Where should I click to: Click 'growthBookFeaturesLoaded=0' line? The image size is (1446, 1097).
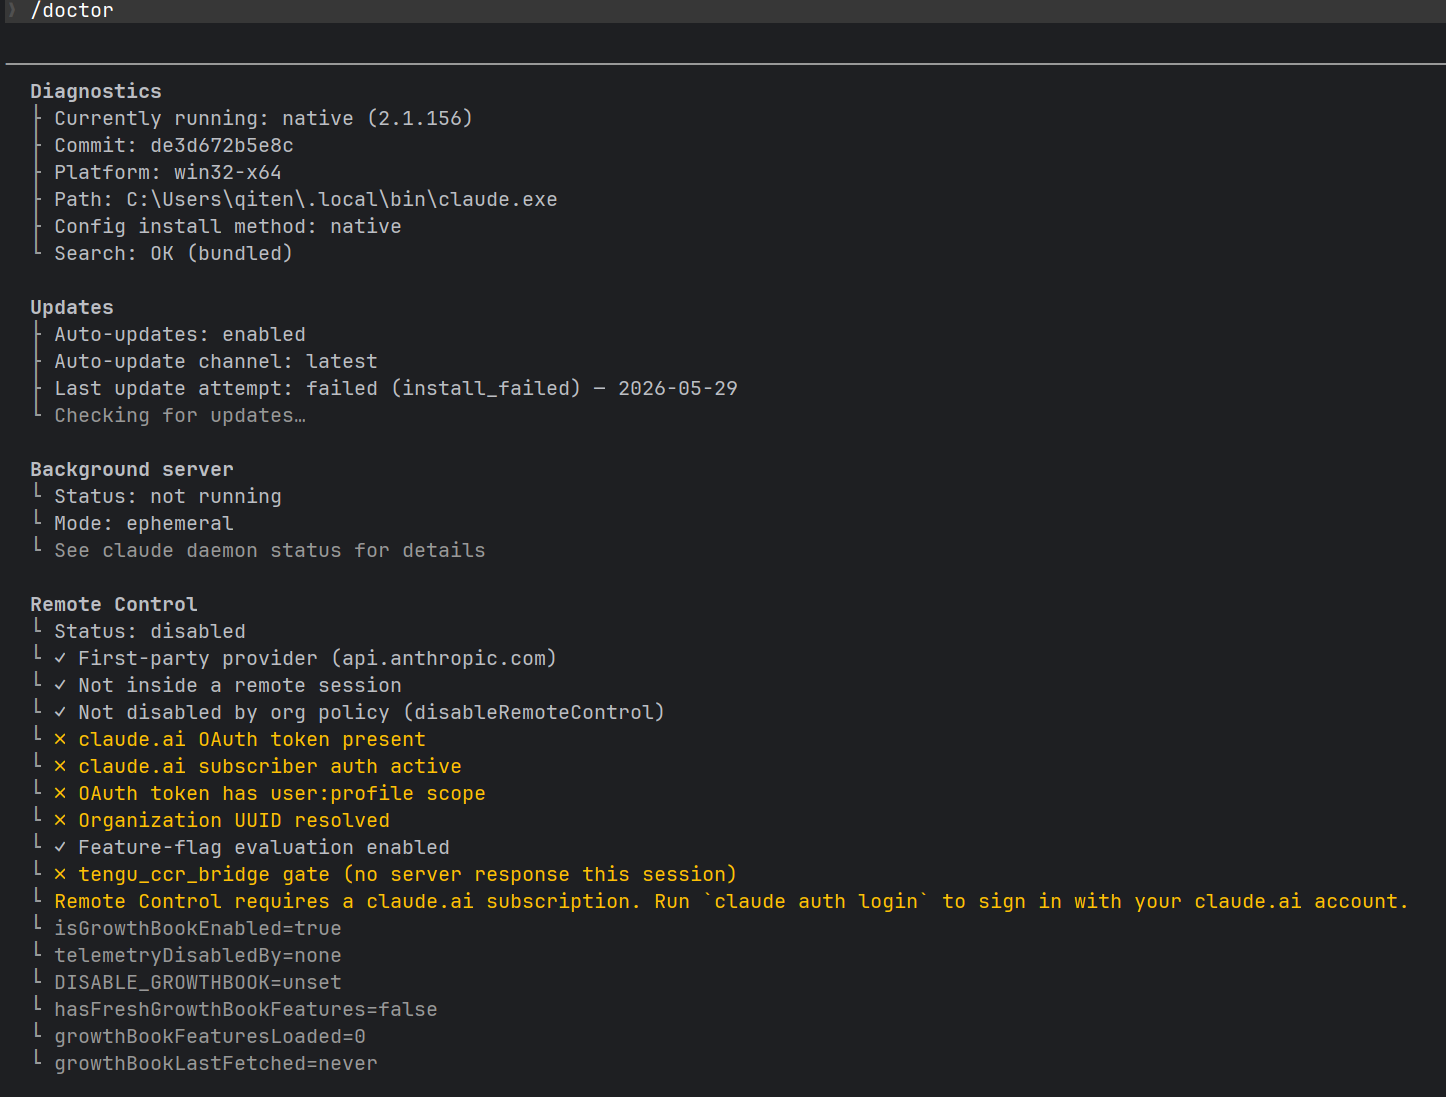210,1037
